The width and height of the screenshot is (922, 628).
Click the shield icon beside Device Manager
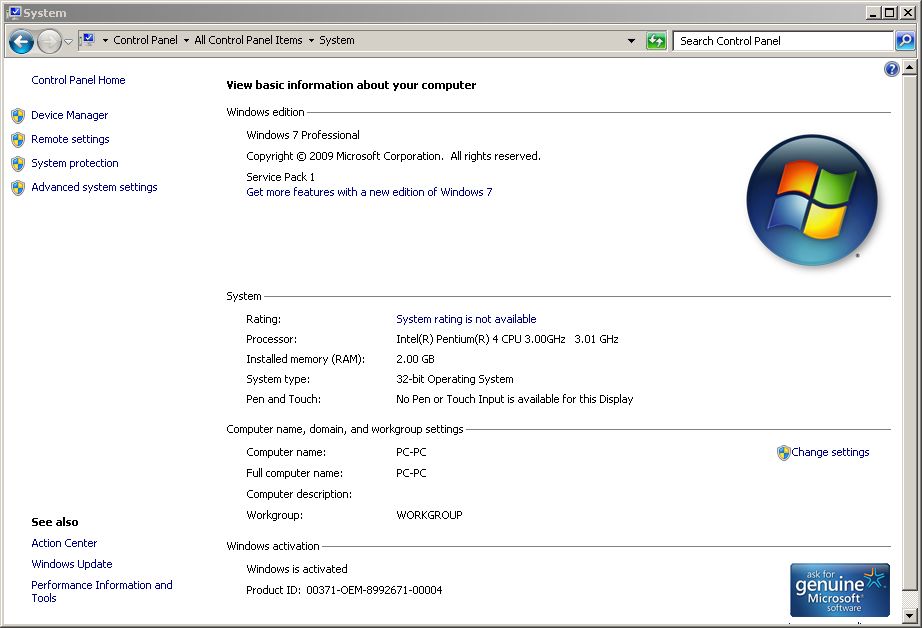18,115
